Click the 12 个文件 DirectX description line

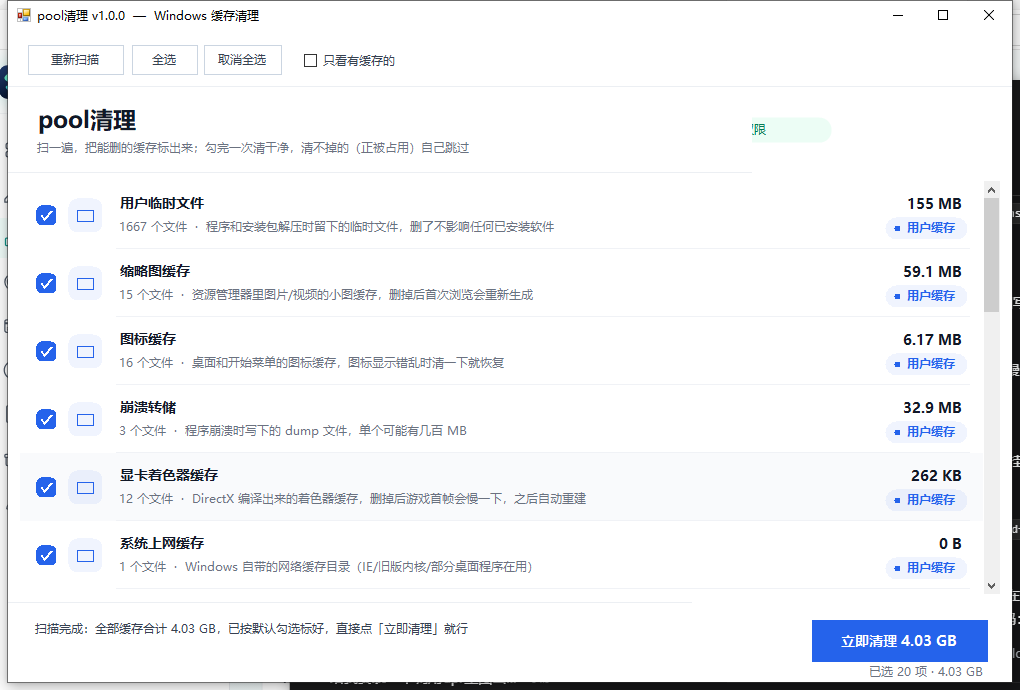(x=353, y=499)
